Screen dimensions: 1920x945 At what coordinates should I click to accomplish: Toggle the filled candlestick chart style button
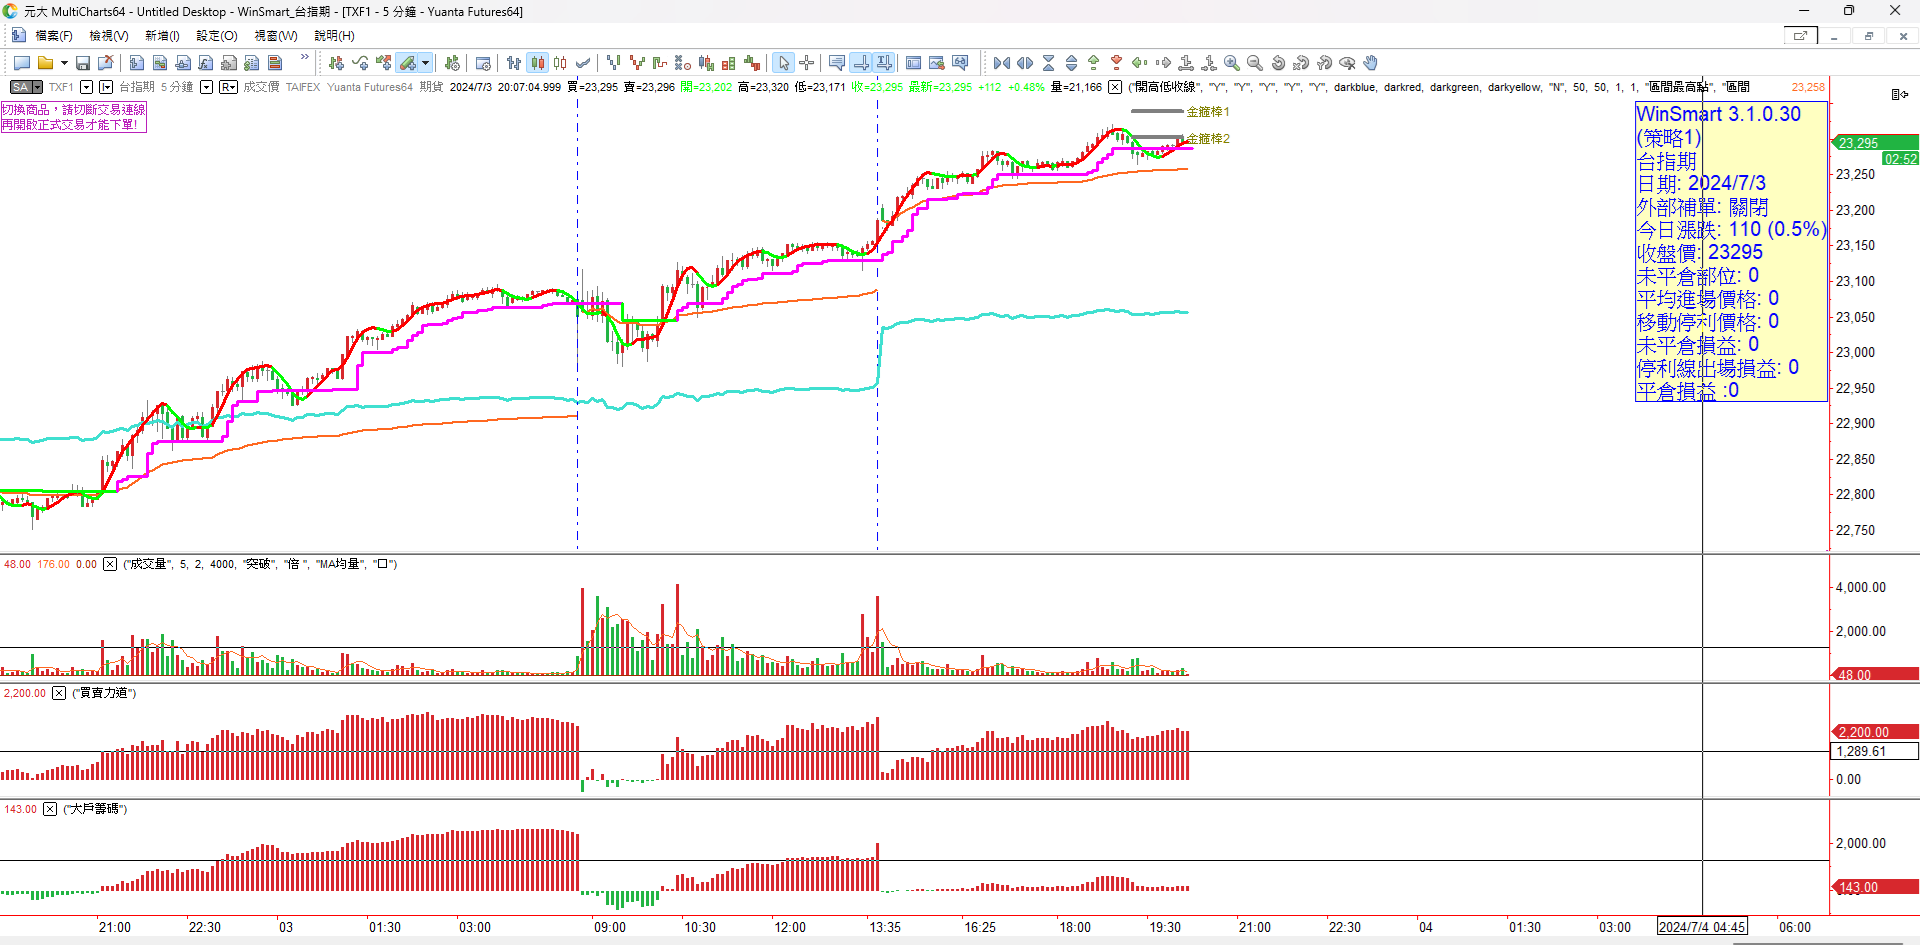(538, 63)
